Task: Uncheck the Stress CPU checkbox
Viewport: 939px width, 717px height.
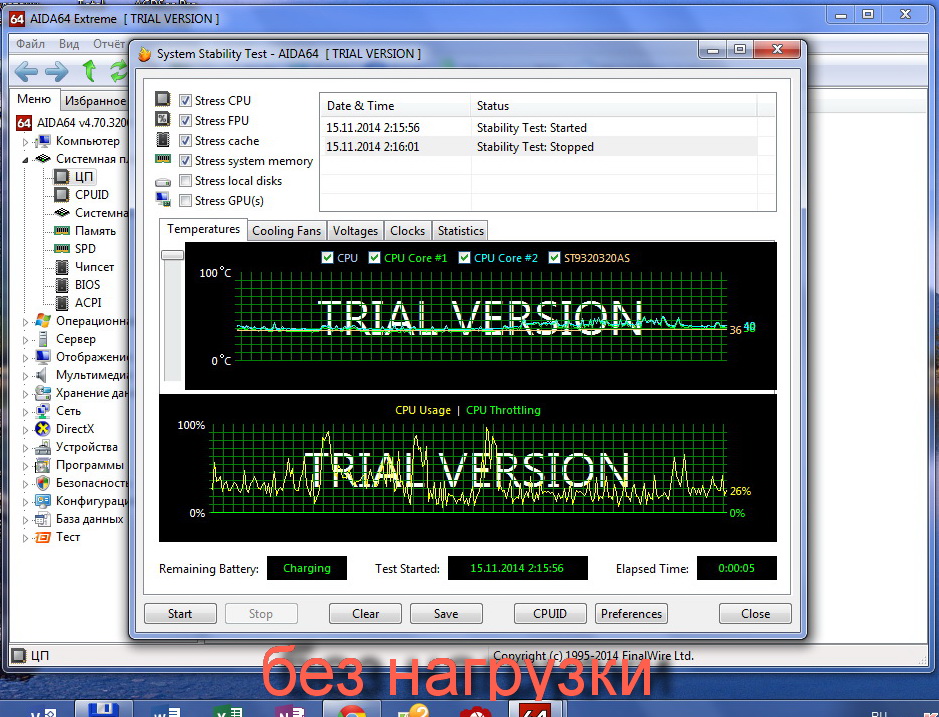Action: pyautogui.click(x=185, y=101)
